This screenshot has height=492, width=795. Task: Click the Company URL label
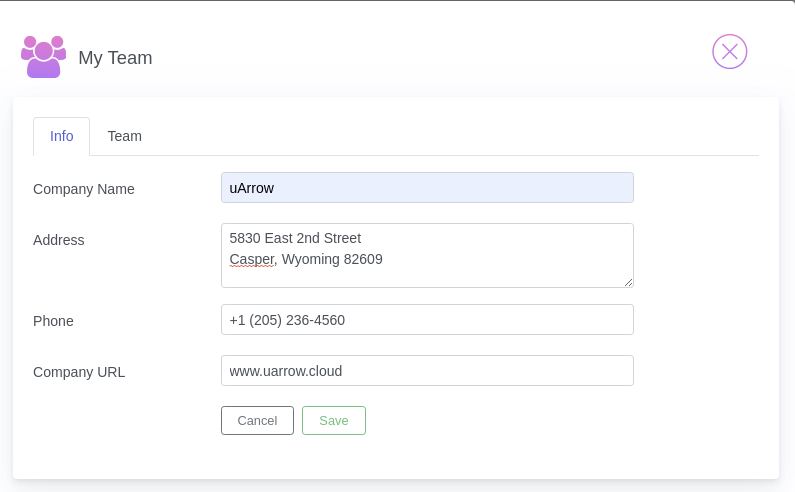pyautogui.click(x=79, y=372)
